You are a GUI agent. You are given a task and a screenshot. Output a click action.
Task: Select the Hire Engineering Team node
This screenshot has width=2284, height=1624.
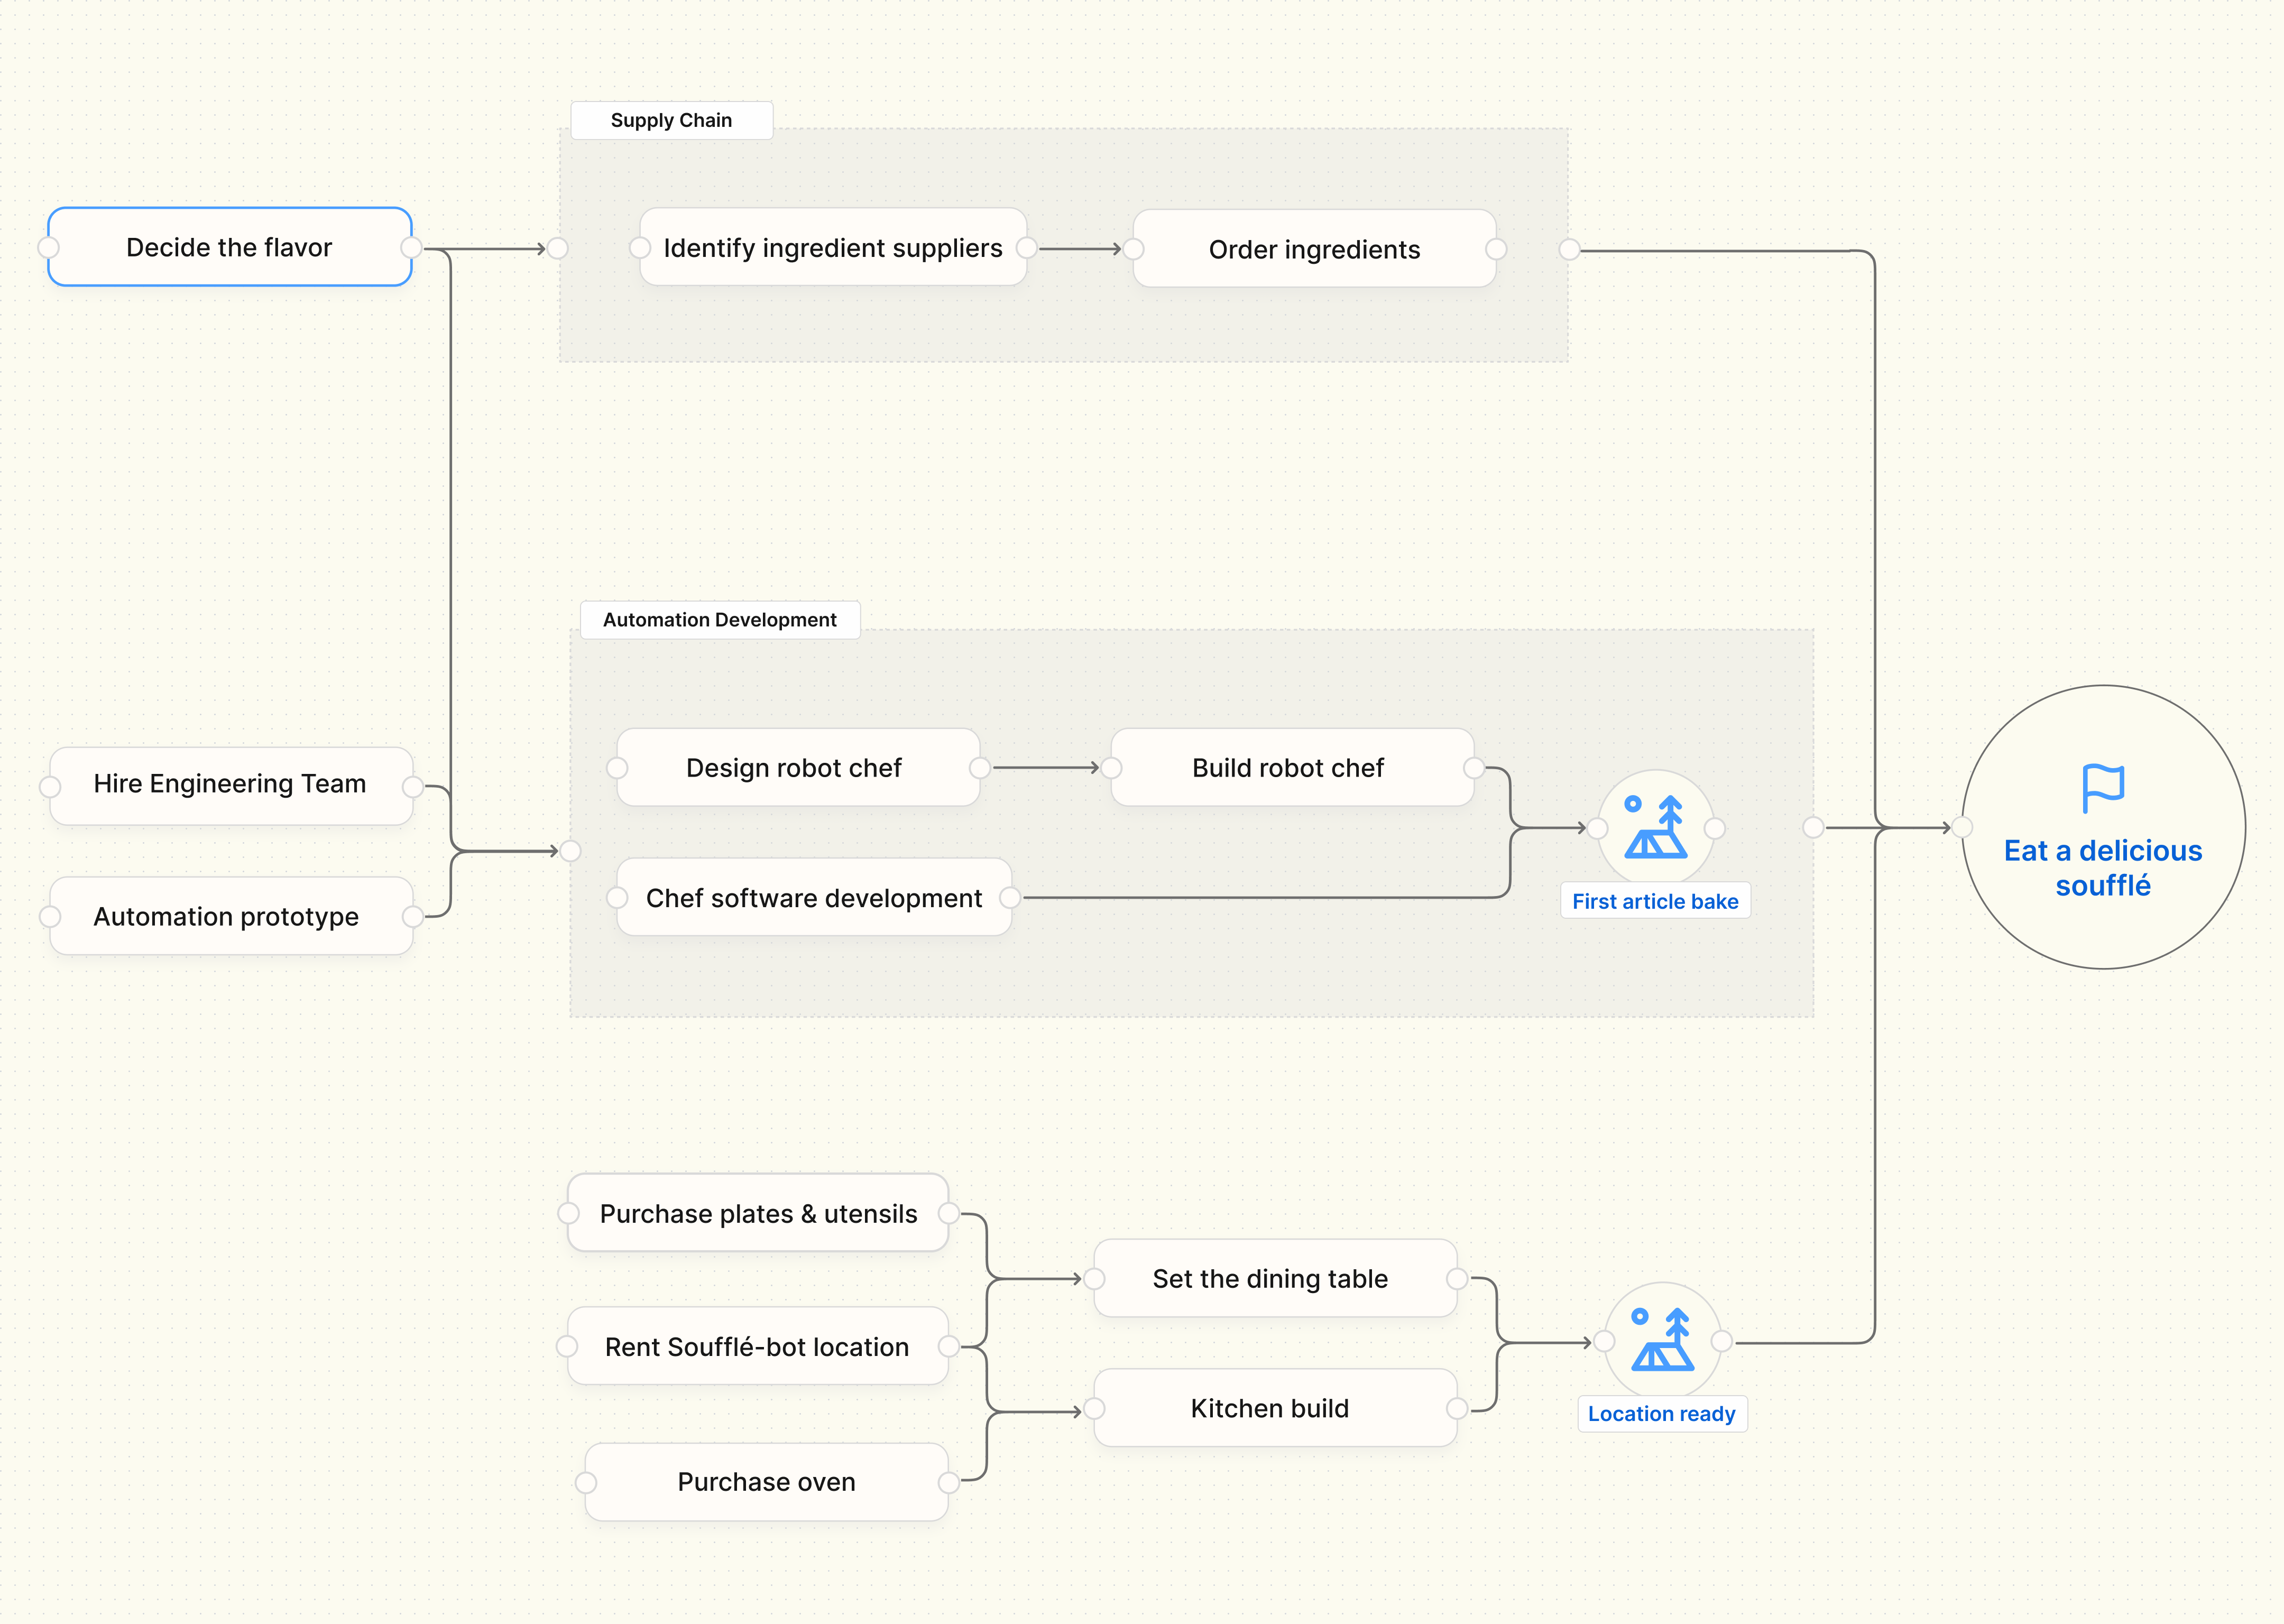(x=229, y=784)
